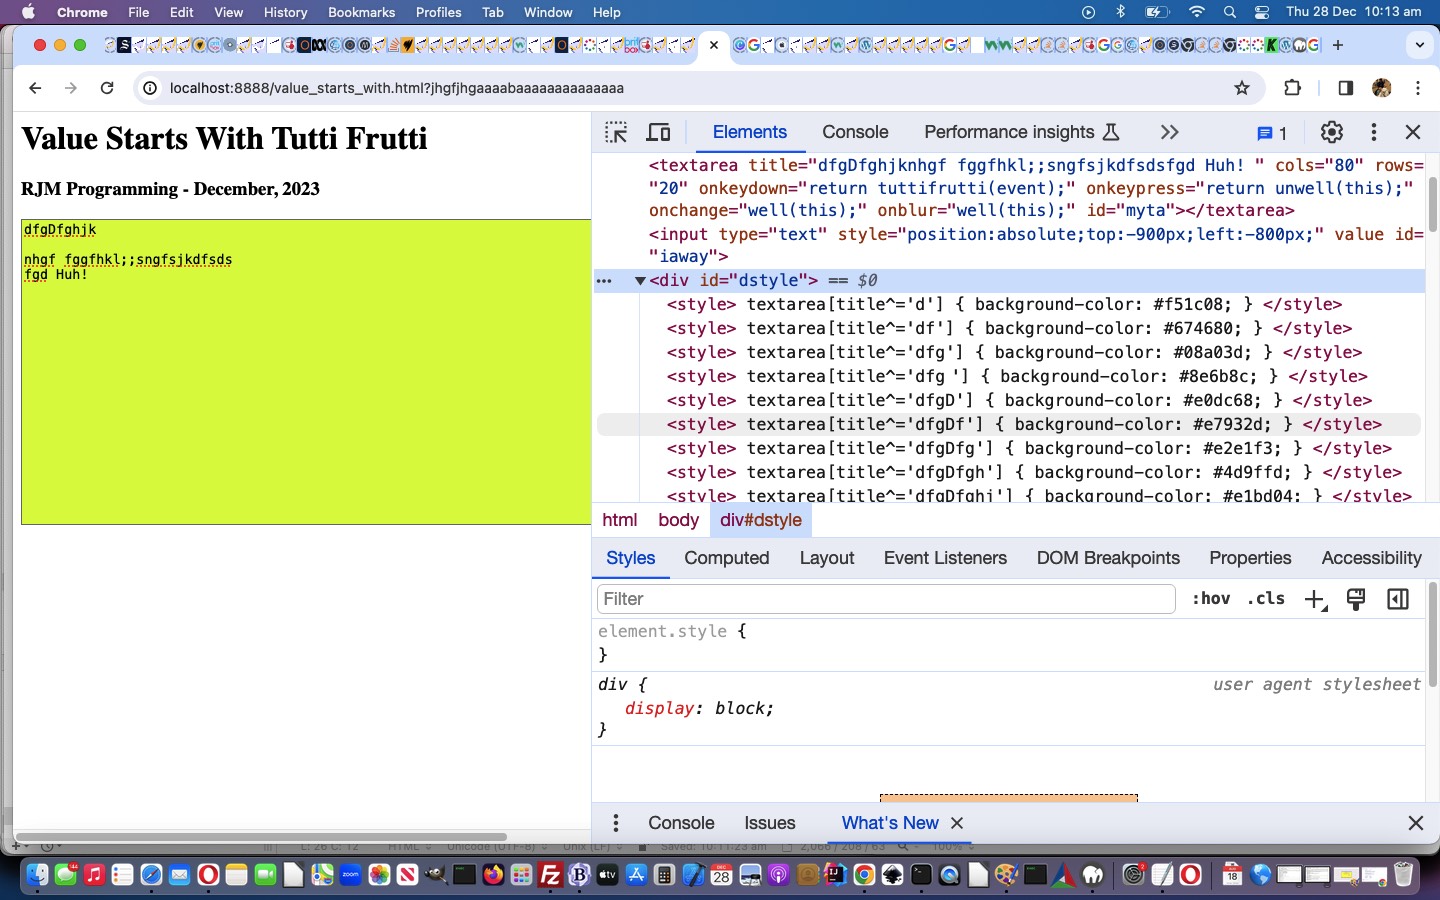Toggle the .cls element classes panel
This screenshot has height=900, width=1440.
tap(1266, 599)
